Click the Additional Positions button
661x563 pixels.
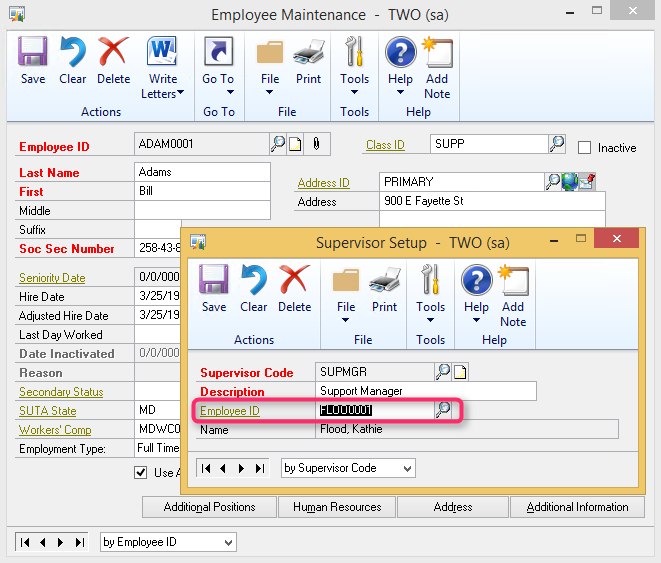209,507
